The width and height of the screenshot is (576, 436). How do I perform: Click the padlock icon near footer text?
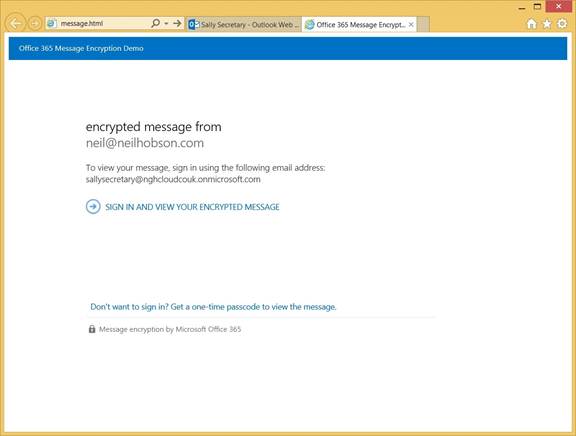tap(92, 329)
